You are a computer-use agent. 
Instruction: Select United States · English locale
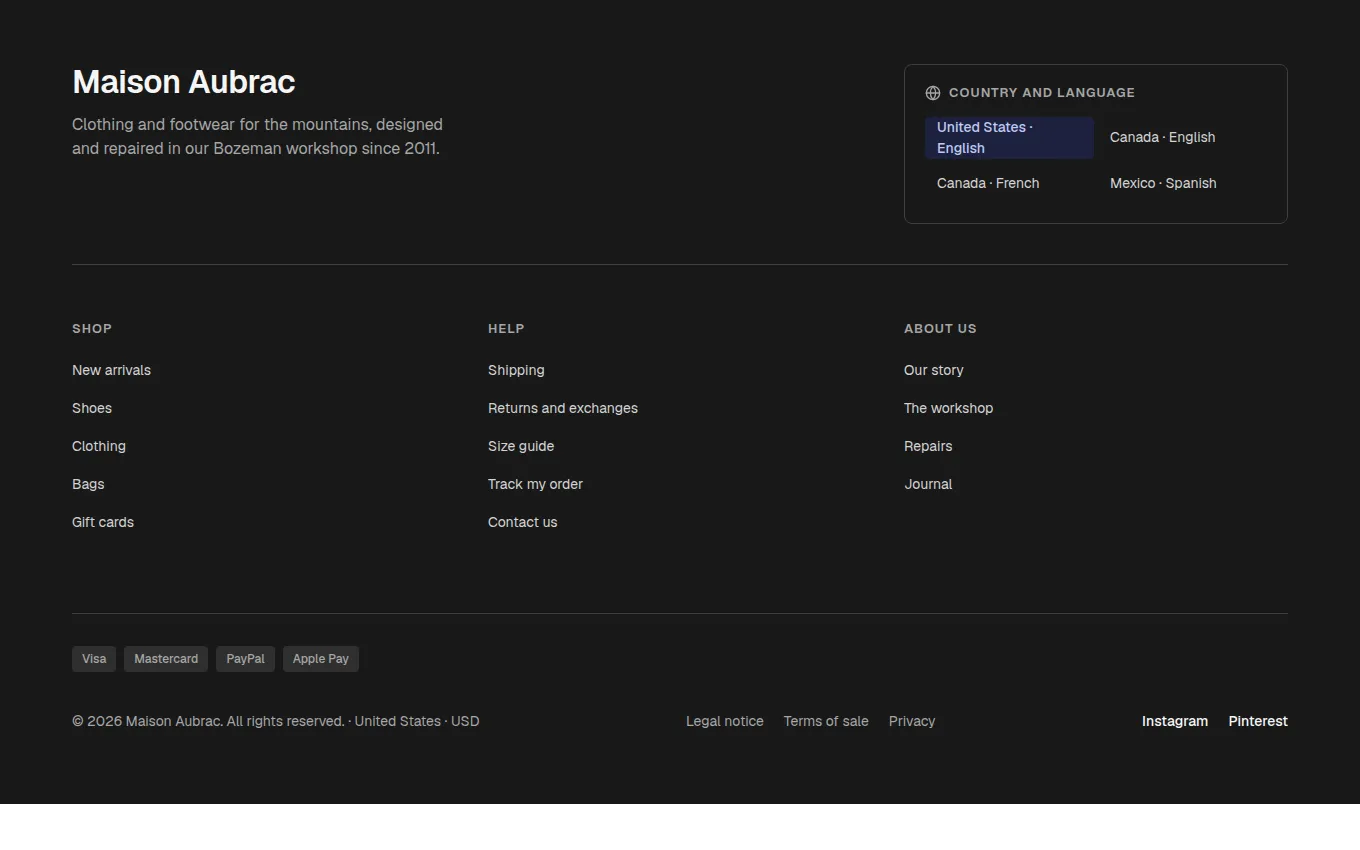[1009, 138]
